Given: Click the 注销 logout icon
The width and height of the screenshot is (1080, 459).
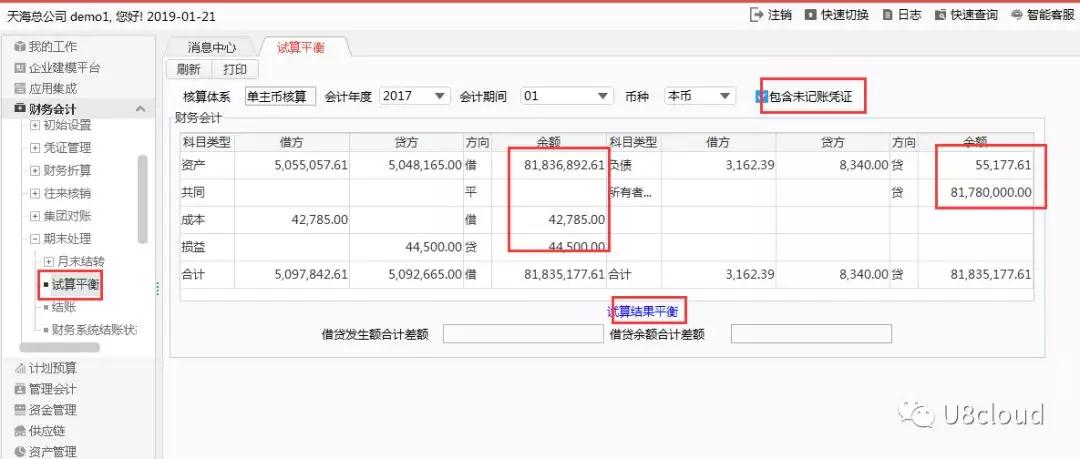Looking at the screenshot, I should coord(757,14).
